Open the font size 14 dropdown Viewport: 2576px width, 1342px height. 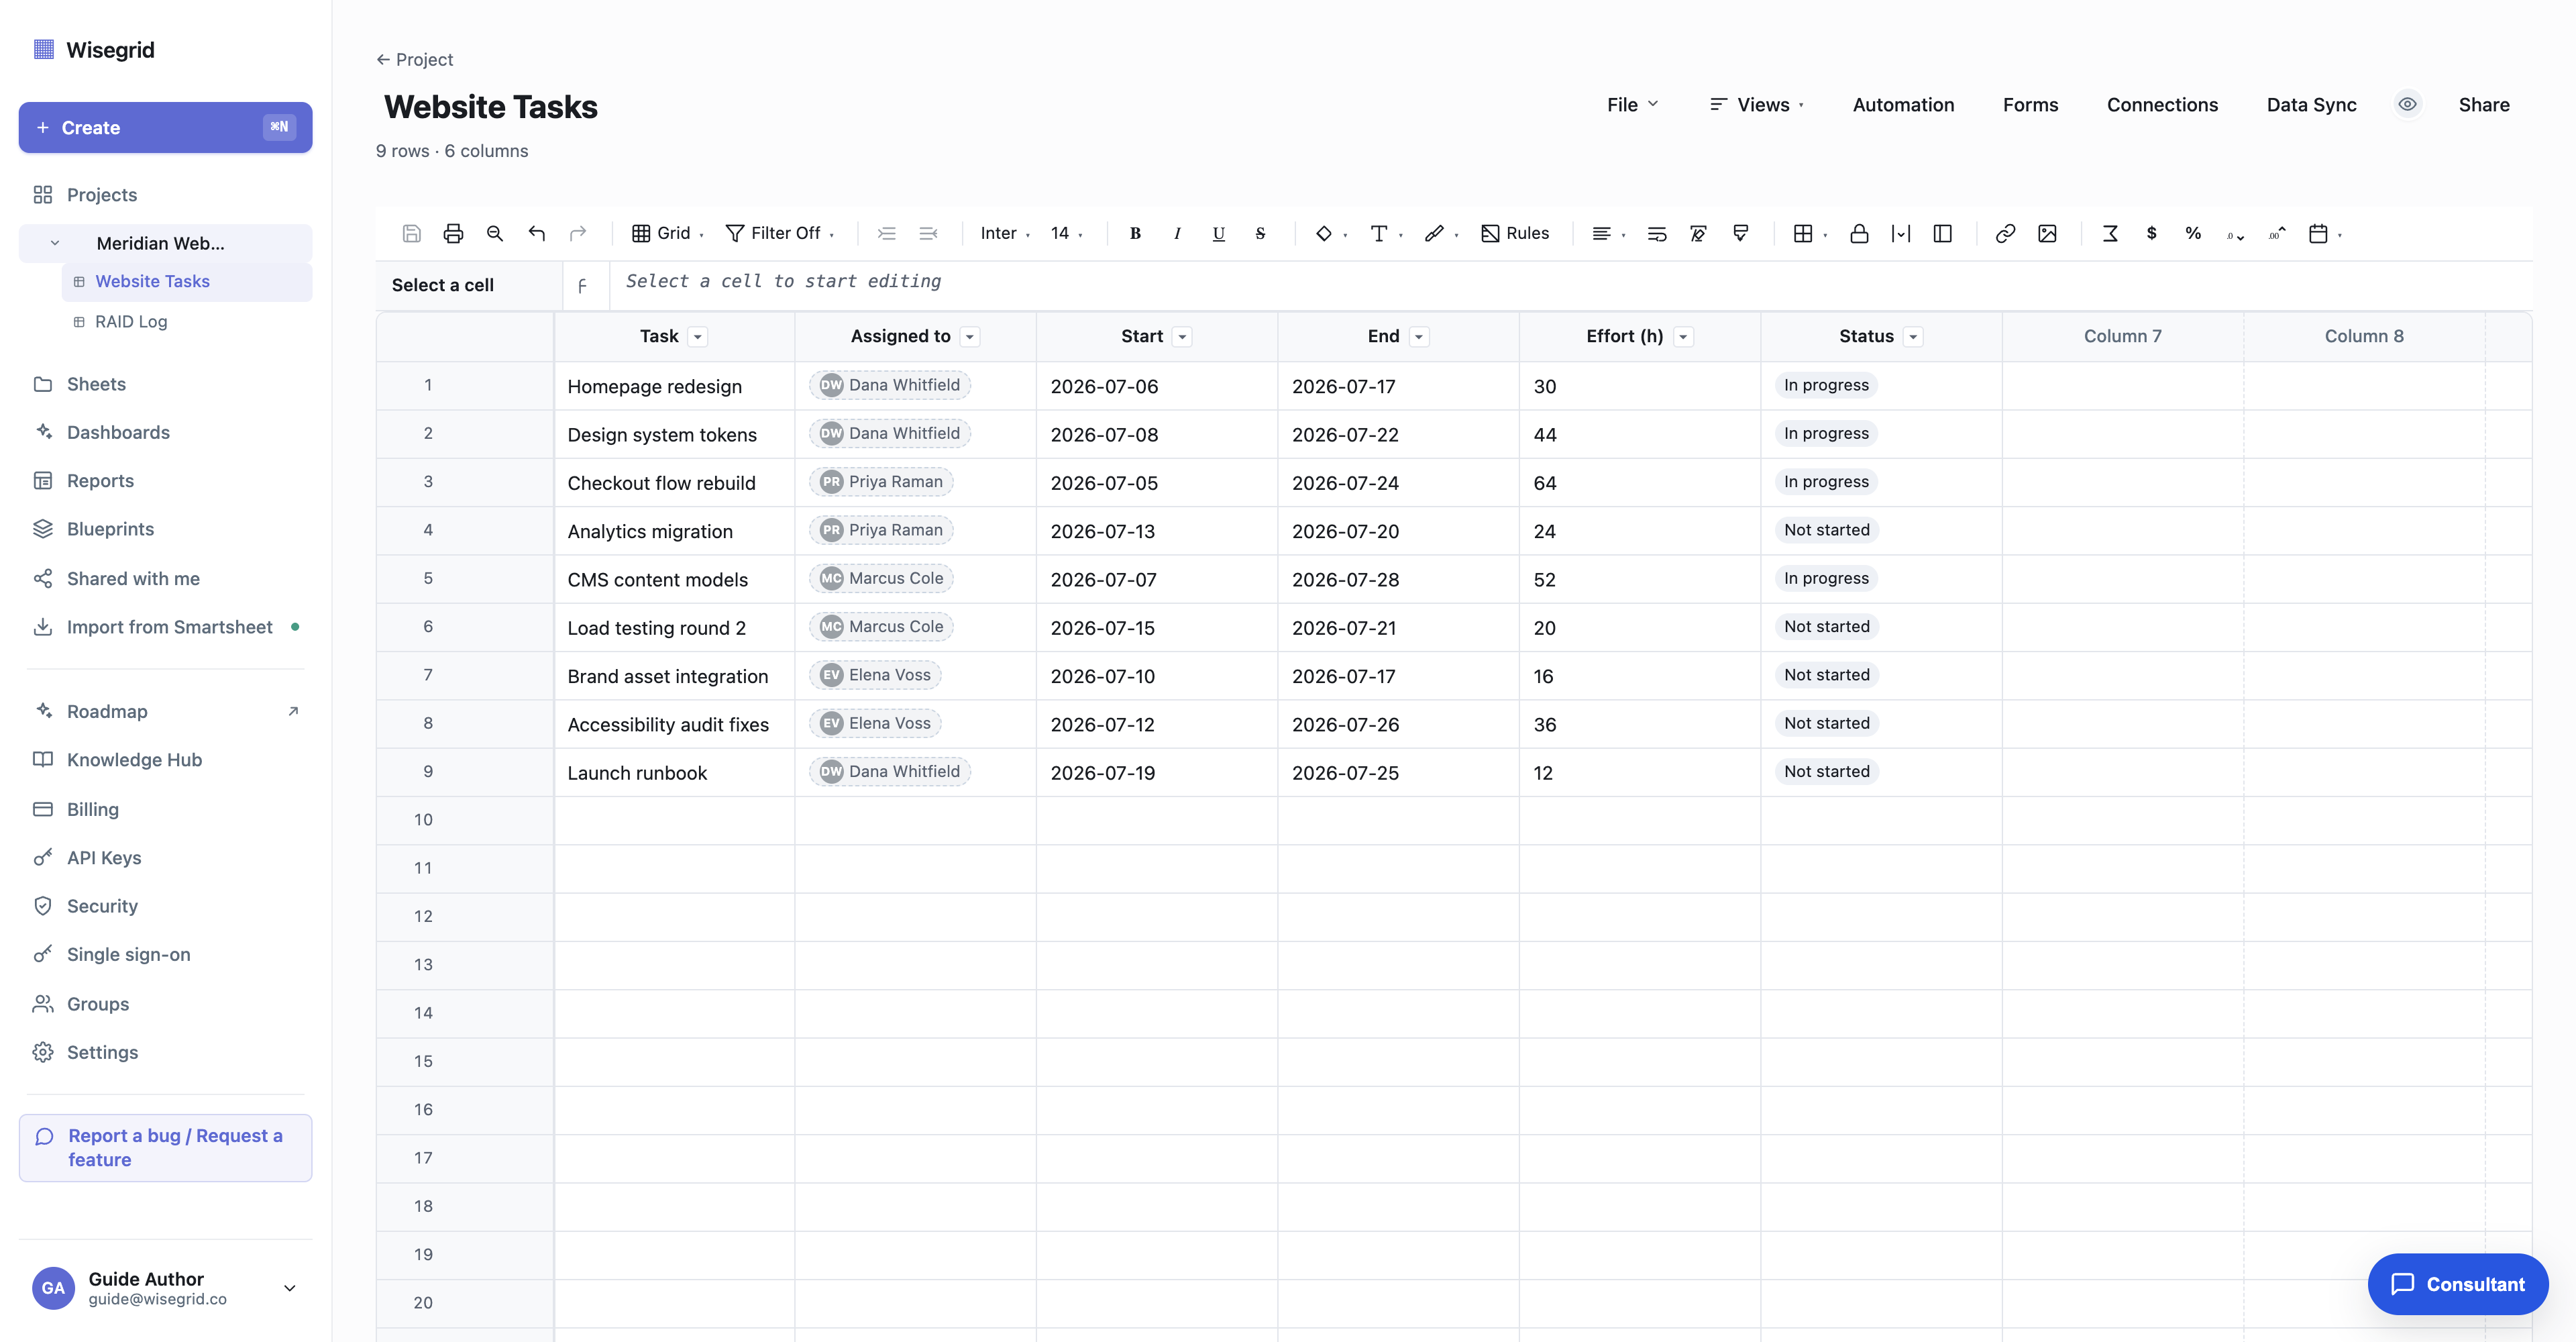[1067, 233]
